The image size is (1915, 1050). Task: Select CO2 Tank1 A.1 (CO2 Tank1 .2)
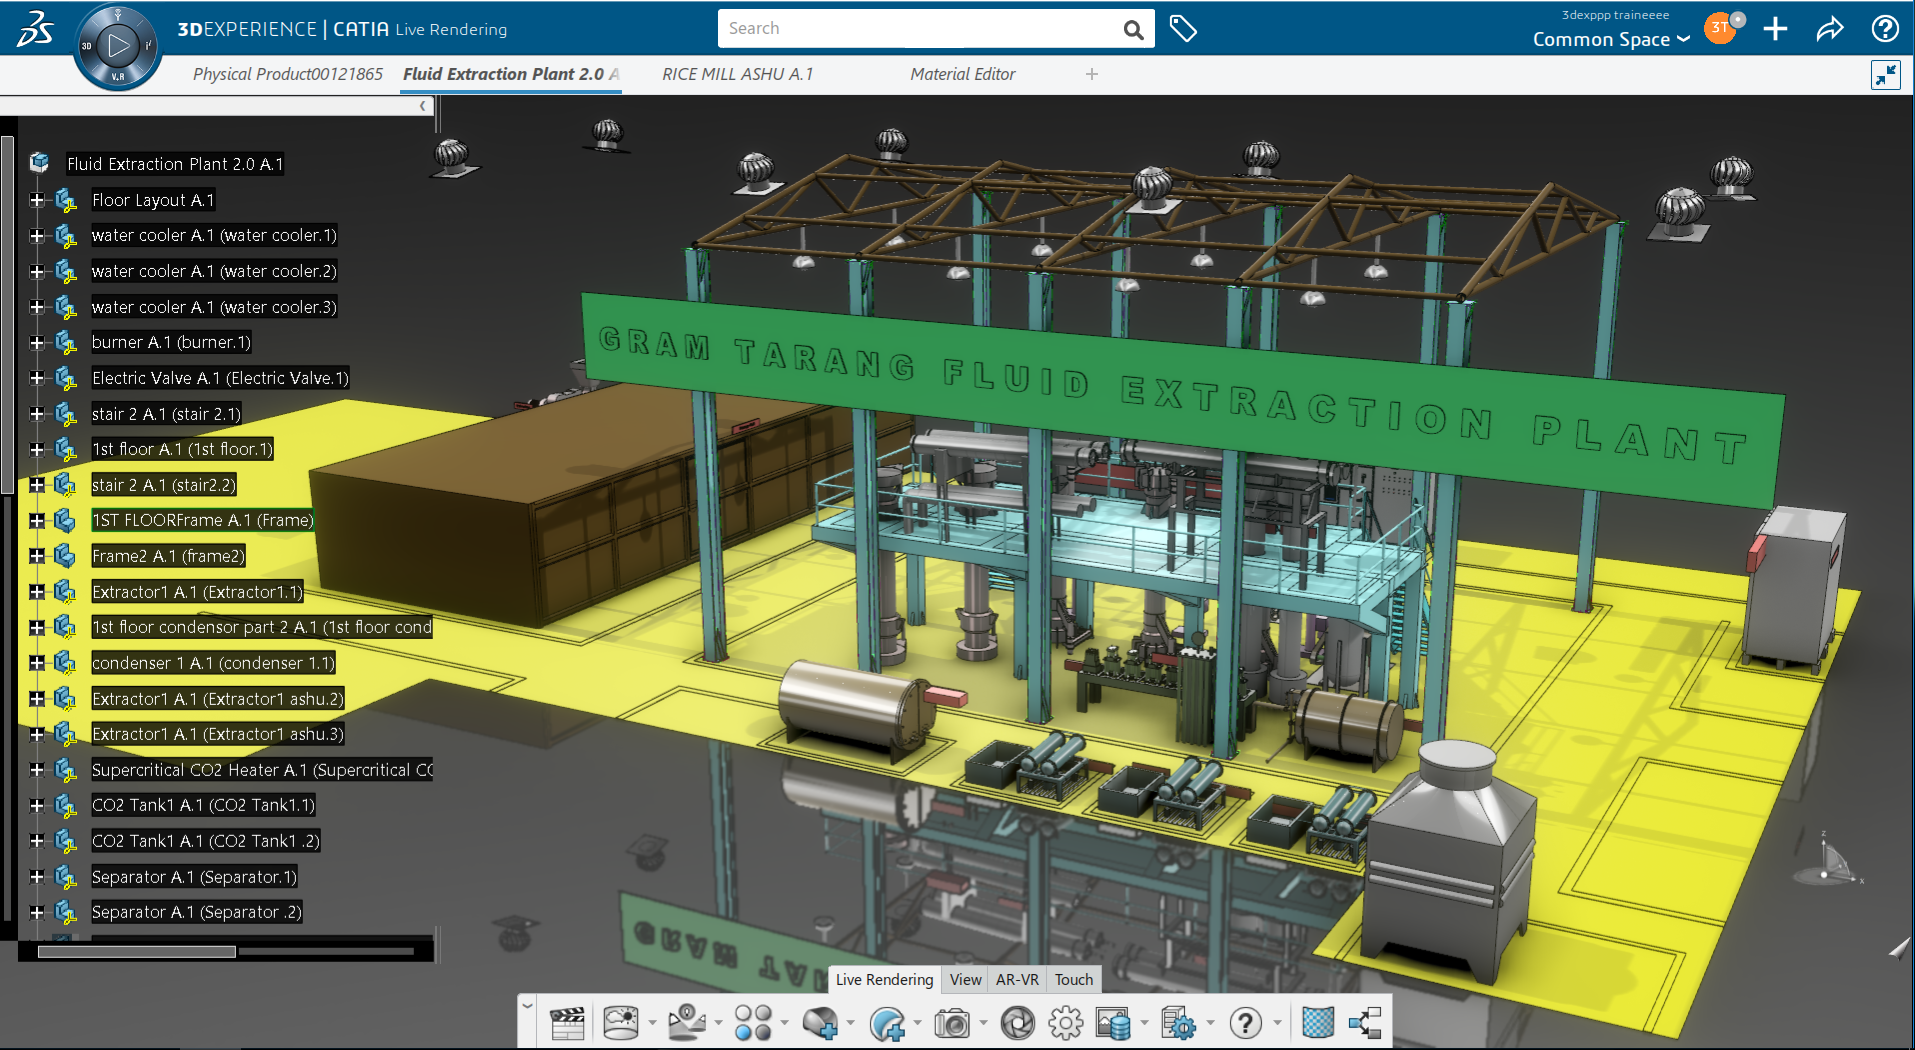[x=206, y=841]
